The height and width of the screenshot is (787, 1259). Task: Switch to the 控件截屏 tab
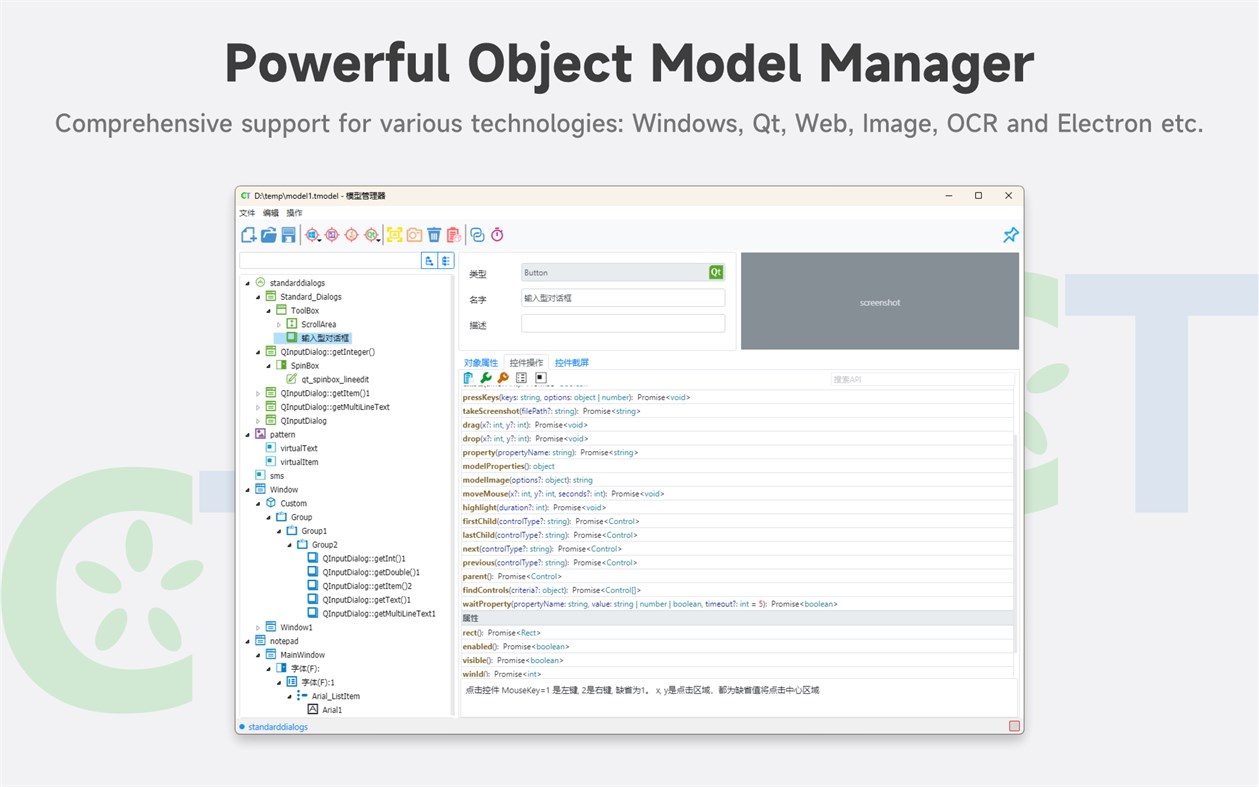573,362
